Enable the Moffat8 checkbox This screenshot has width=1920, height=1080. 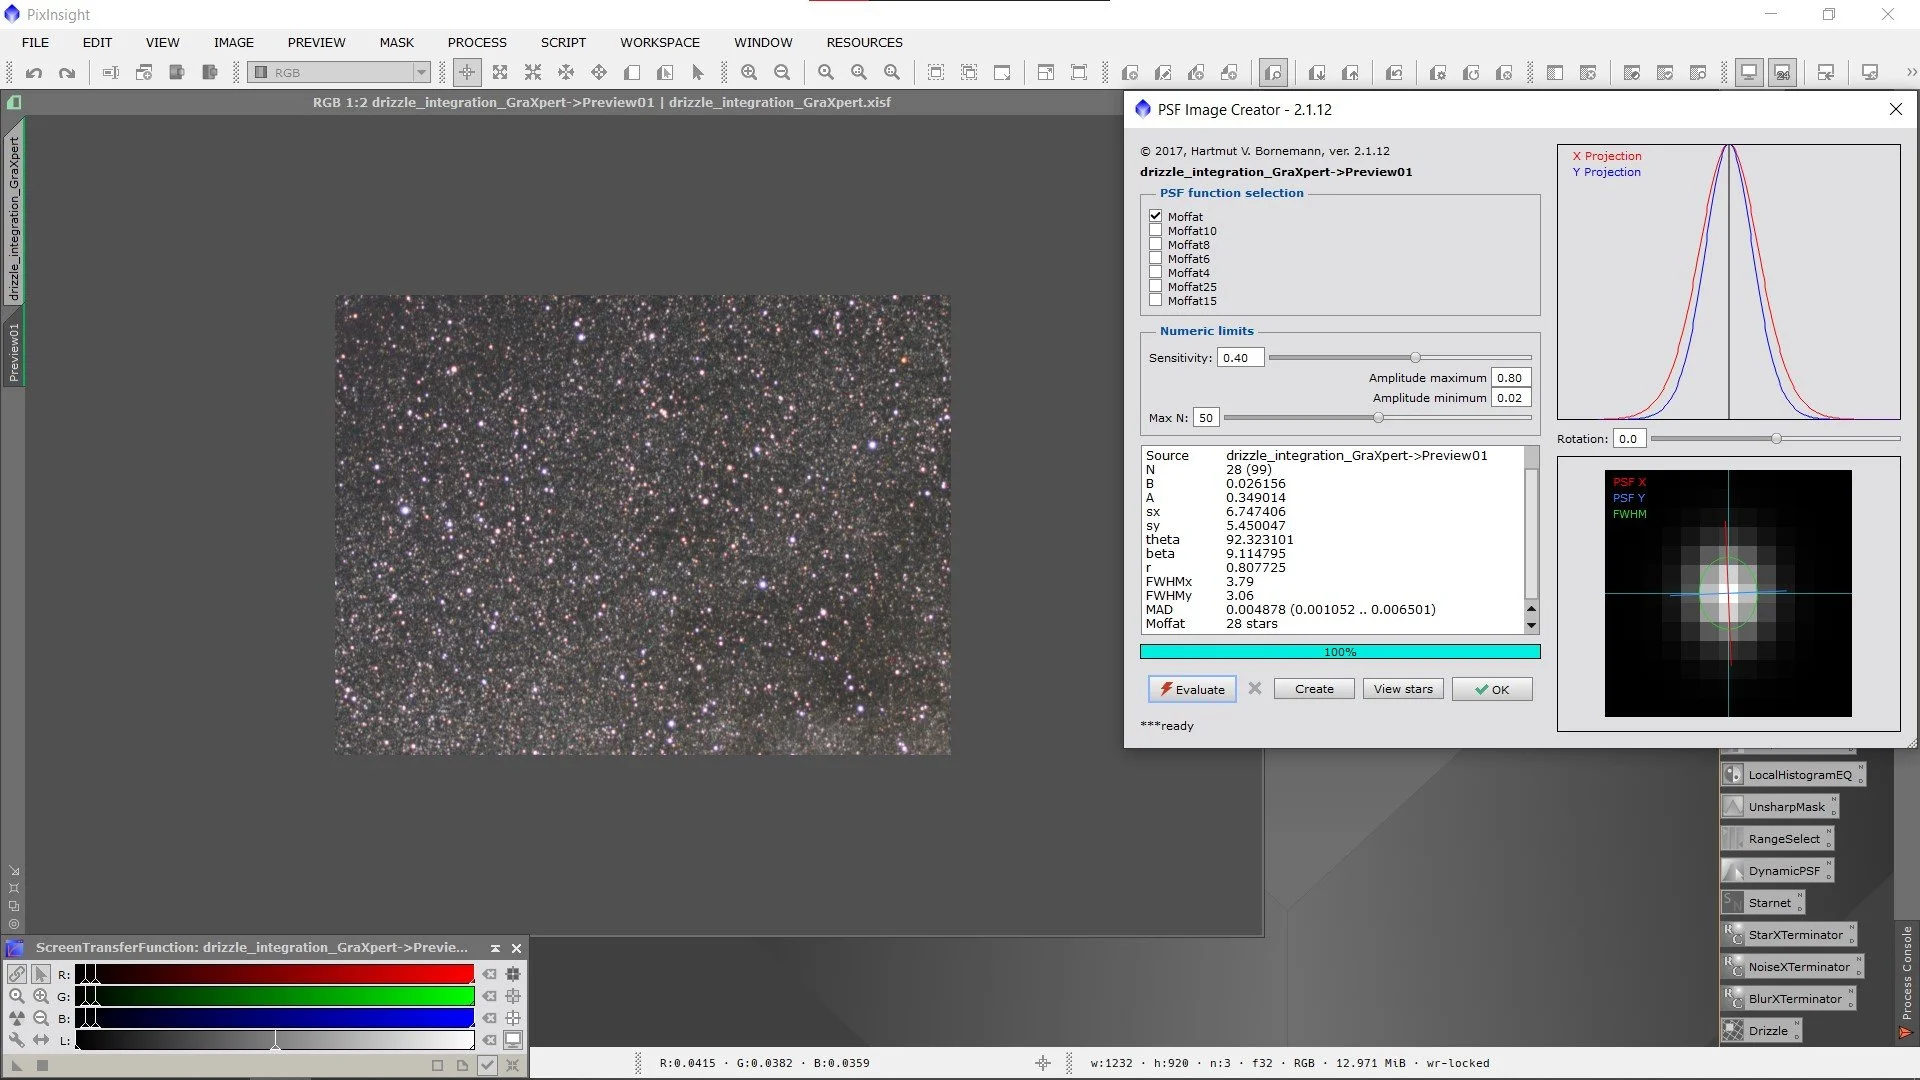tap(1156, 244)
